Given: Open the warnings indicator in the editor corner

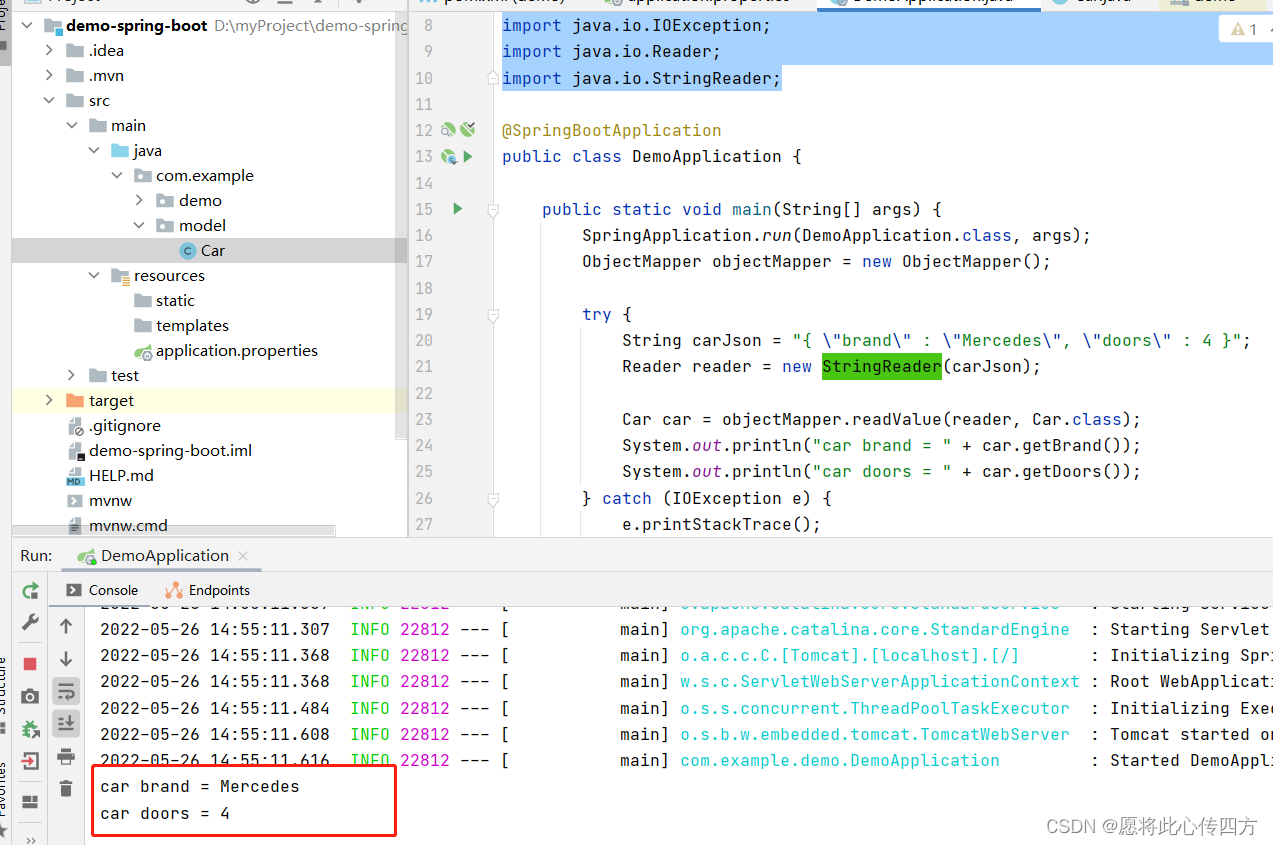Looking at the screenshot, I should [1245, 30].
